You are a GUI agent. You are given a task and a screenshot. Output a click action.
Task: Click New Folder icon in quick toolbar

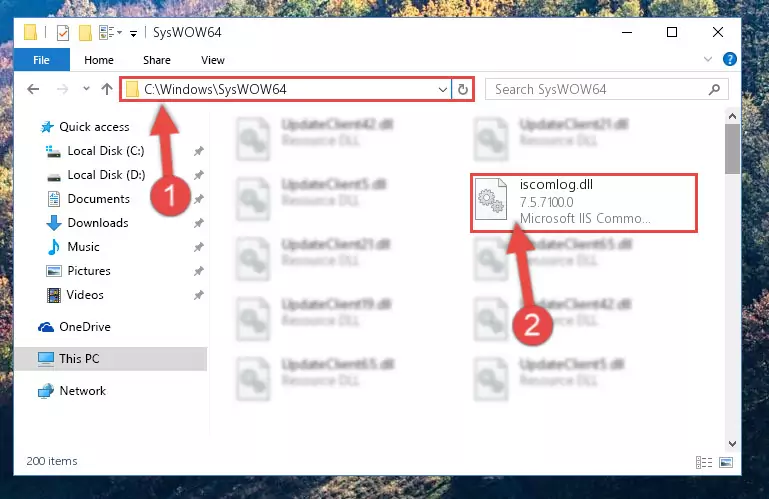(85, 33)
